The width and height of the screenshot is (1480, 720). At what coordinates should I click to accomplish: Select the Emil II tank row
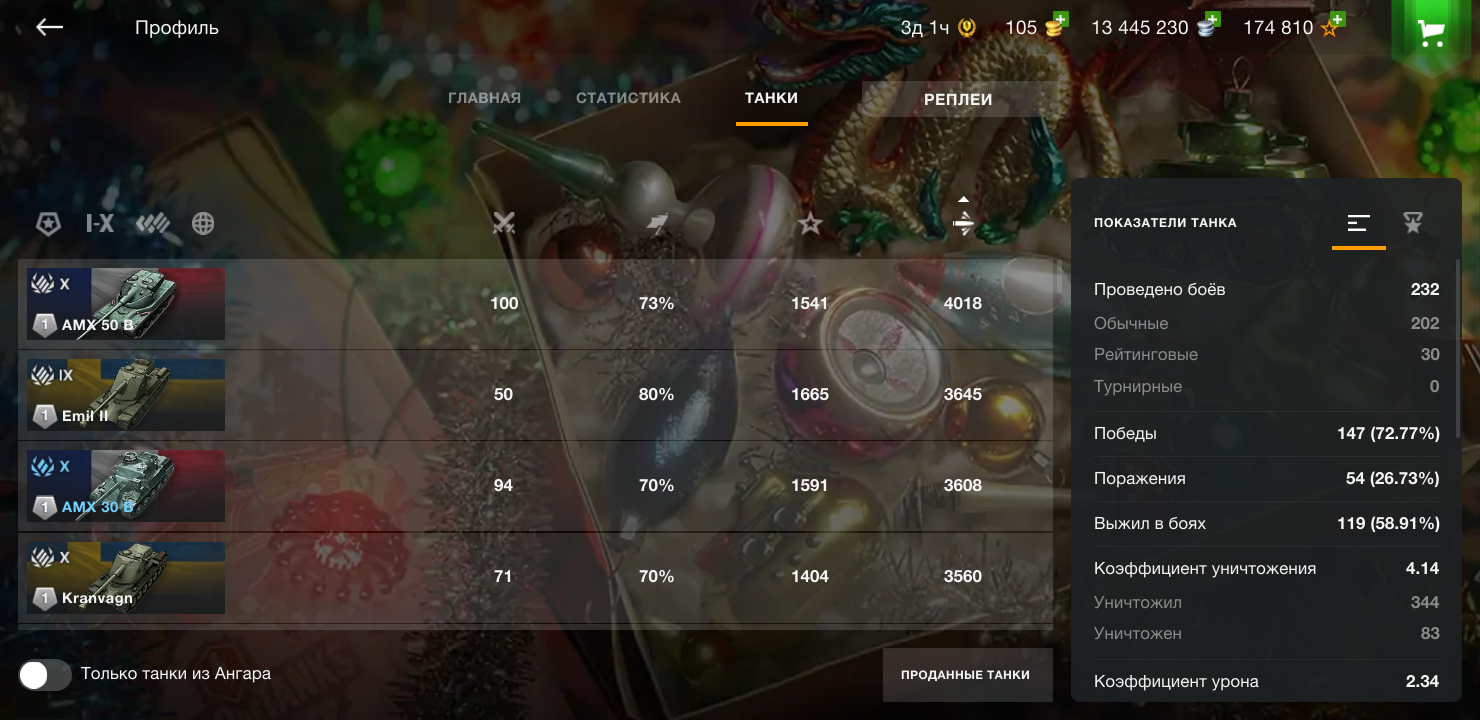(535, 395)
